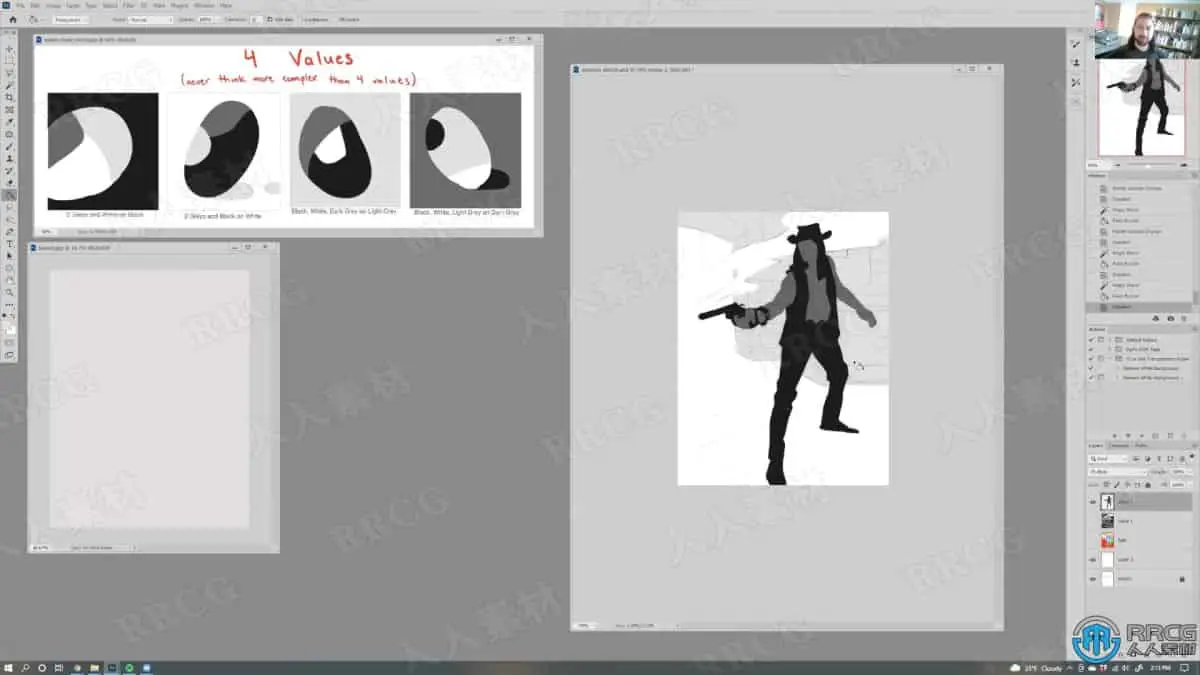
Task: Show the layer with the colorful thumbnail
Action: (x=1092, y=540)
